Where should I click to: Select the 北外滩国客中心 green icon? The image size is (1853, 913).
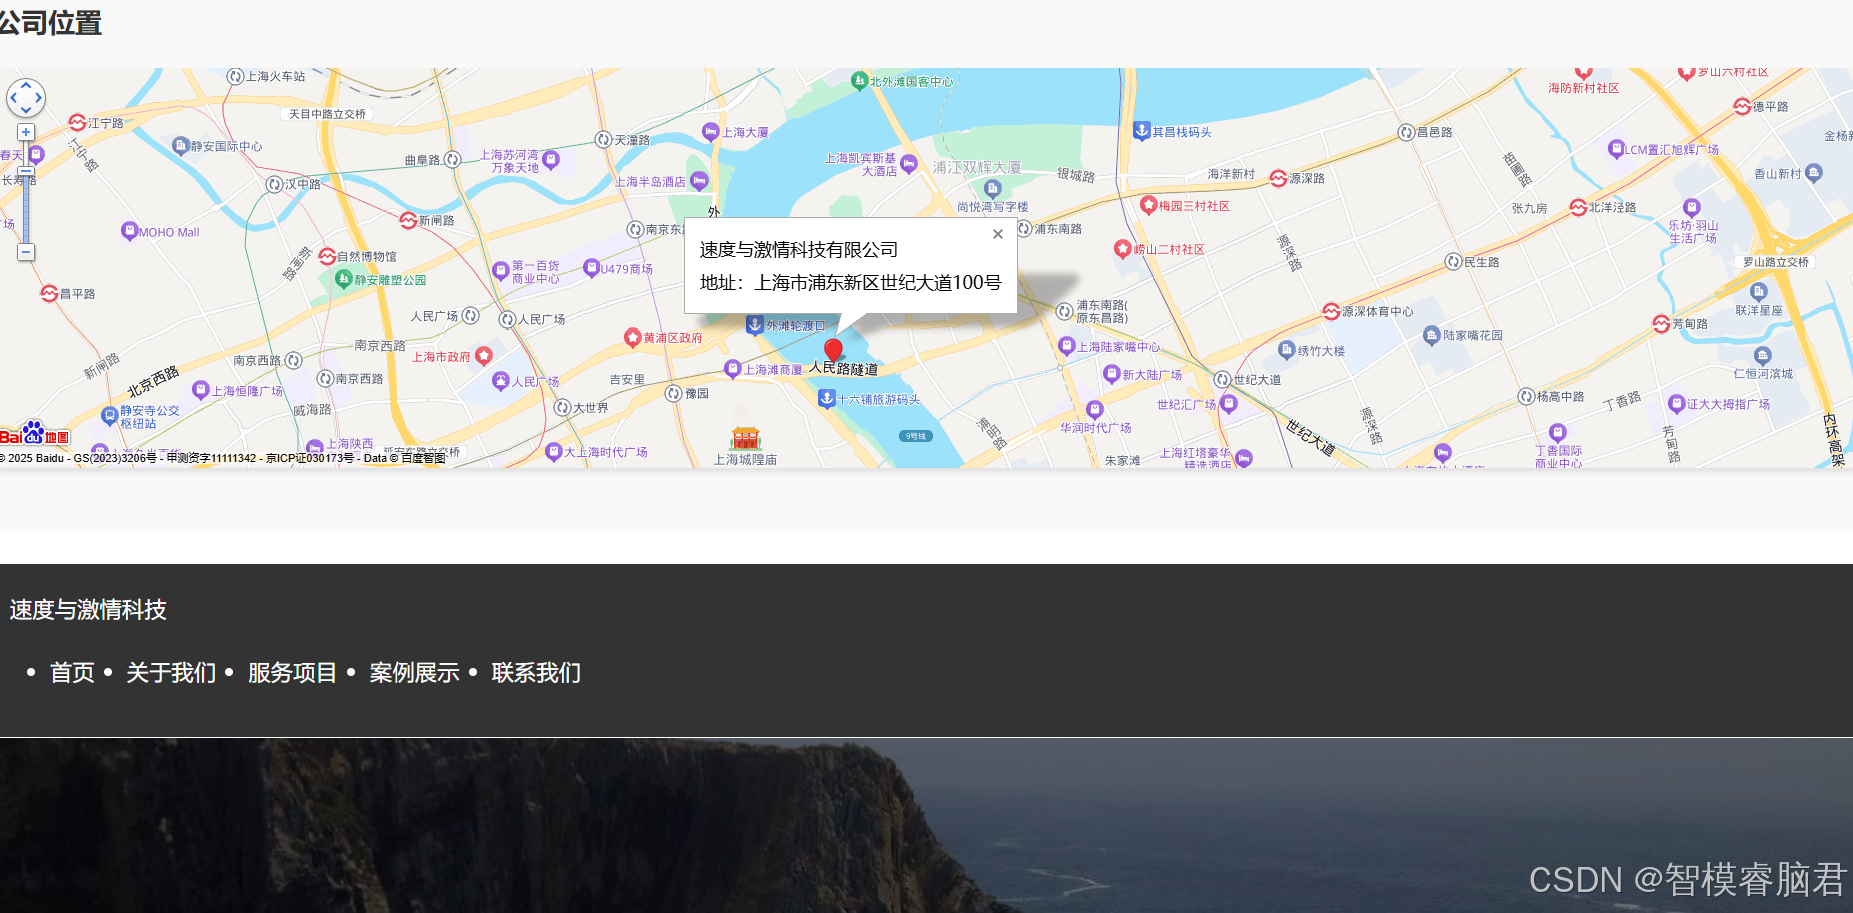coord(859,80)
